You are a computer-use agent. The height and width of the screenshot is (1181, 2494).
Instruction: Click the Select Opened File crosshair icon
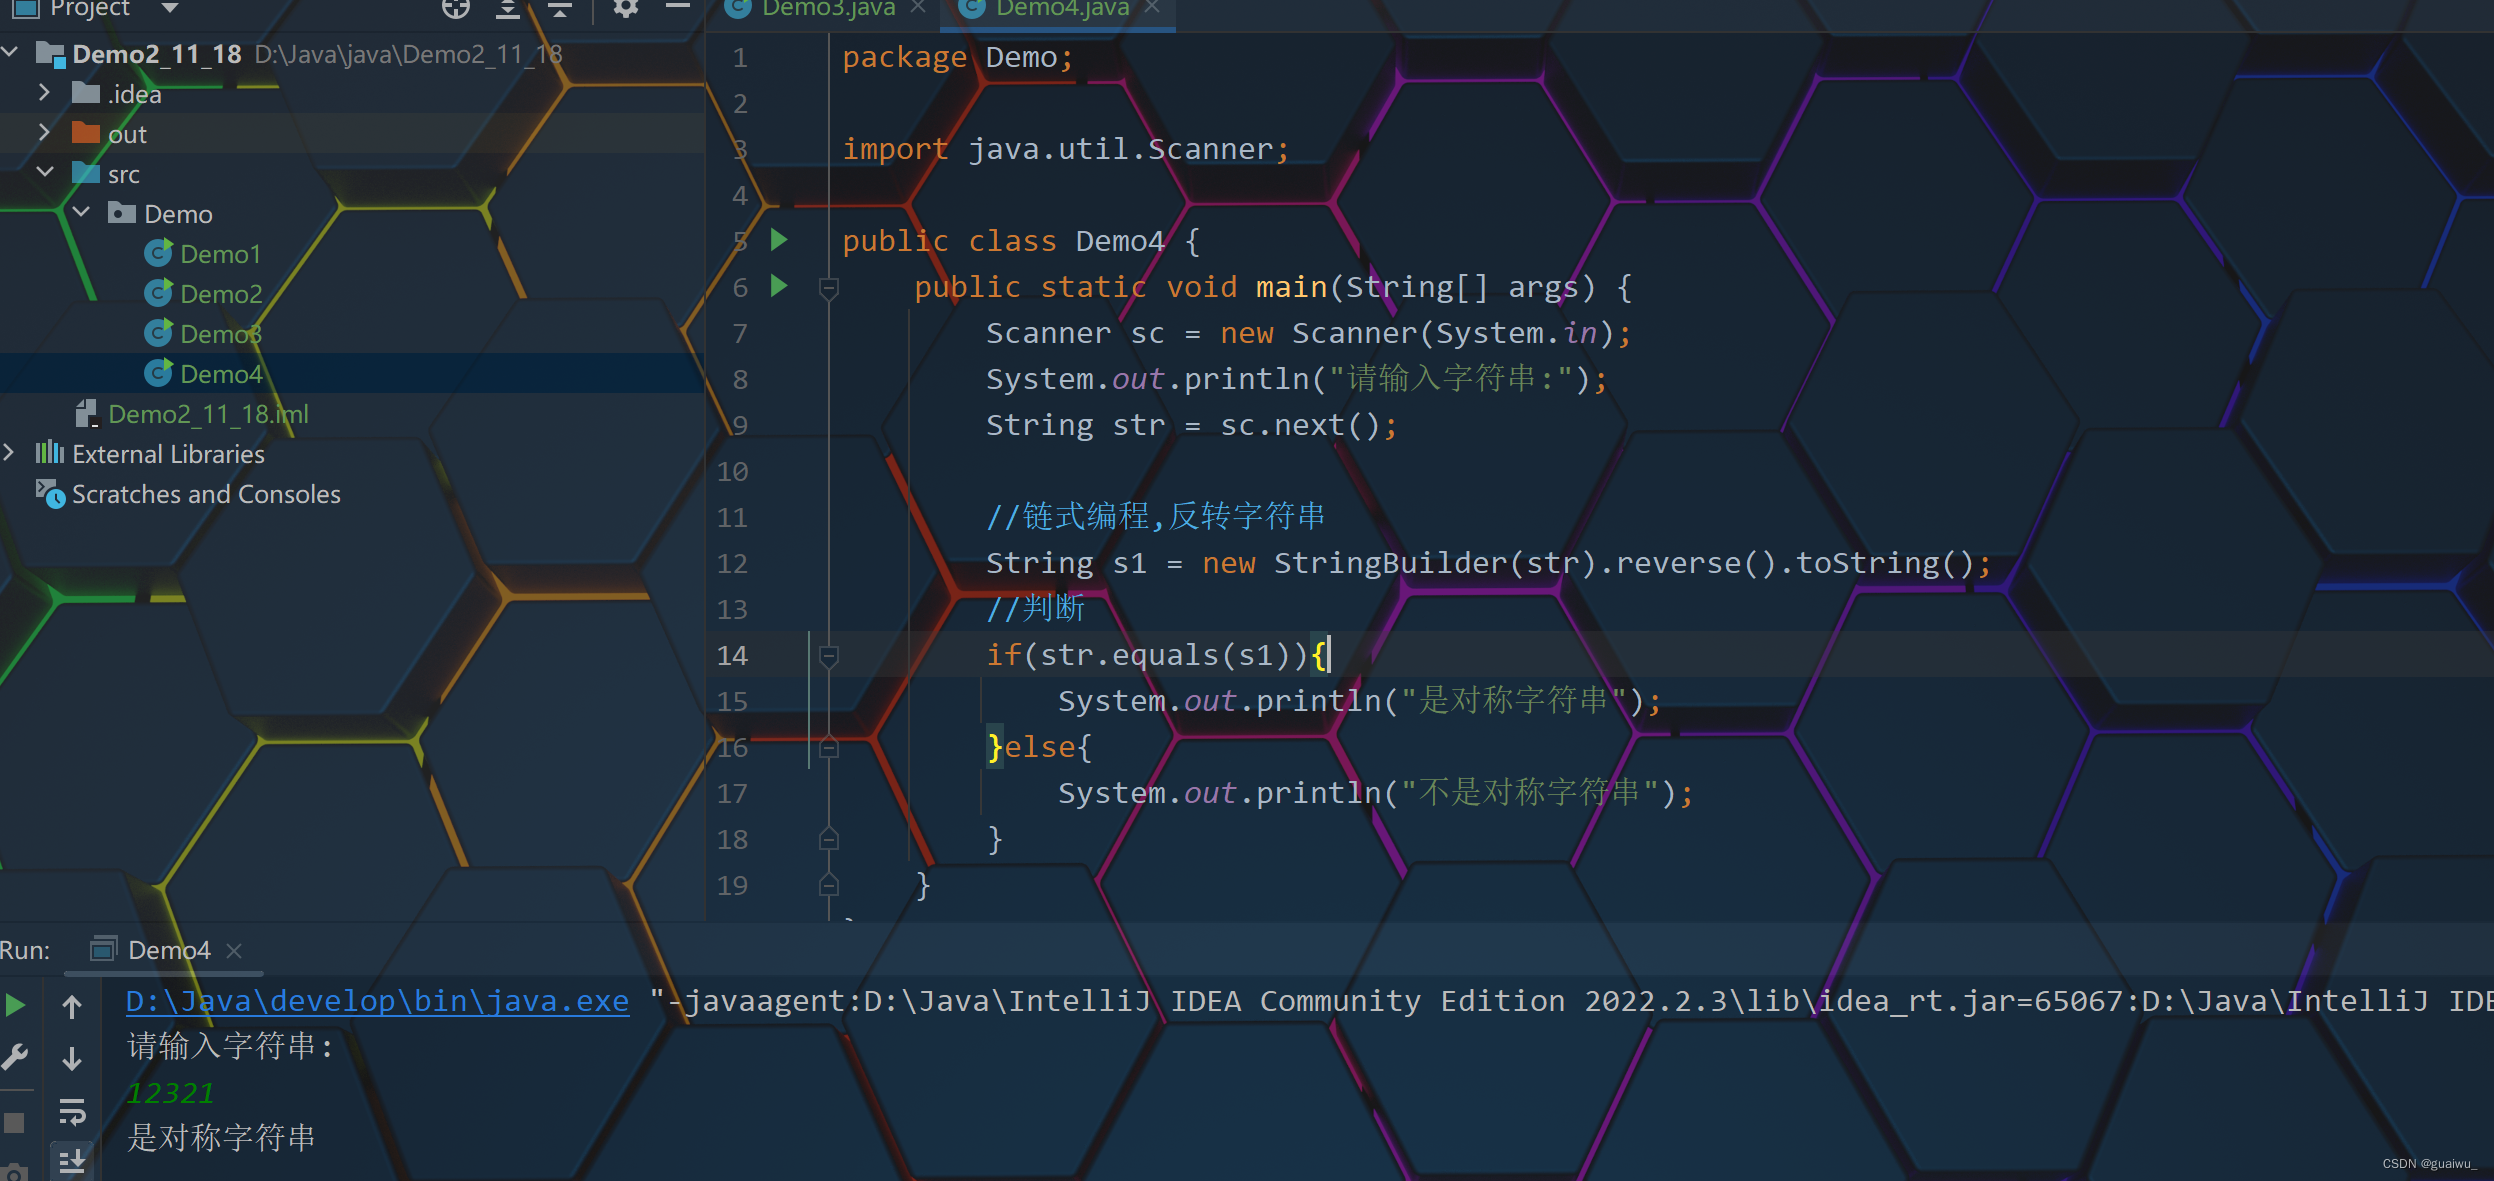[456, 9]
